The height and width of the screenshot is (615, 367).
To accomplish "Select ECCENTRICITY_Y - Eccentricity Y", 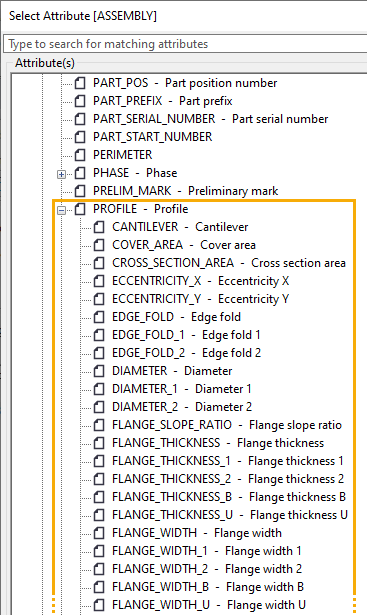I will [x=201, y=299].
